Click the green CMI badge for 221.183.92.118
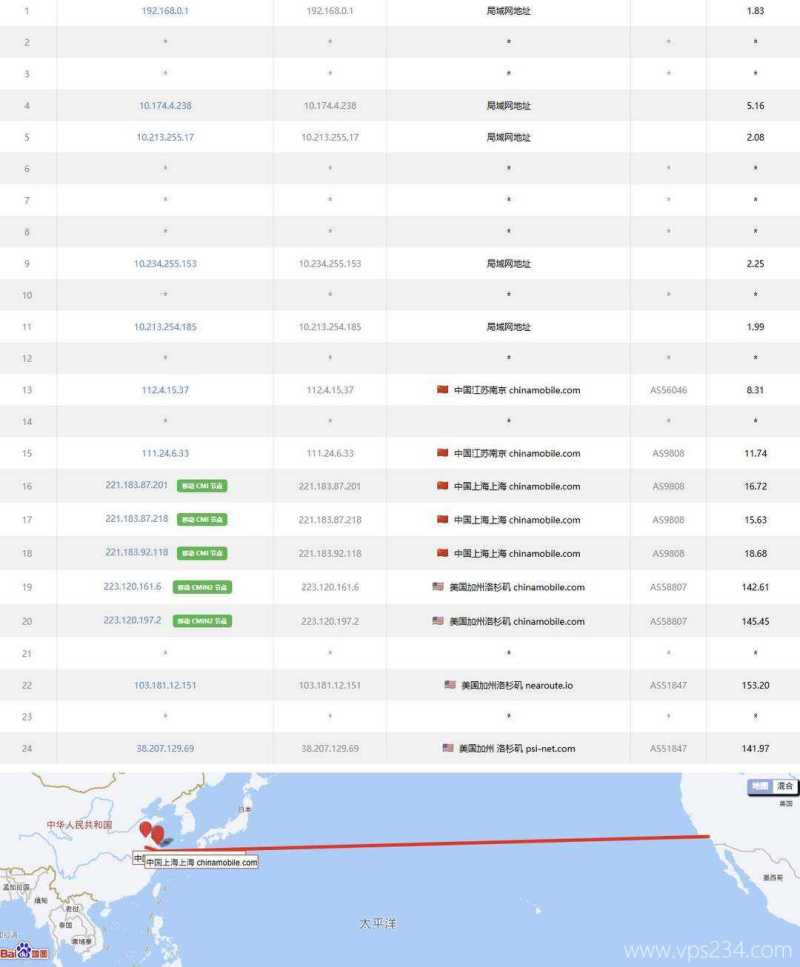This screenshot has width=800, height=967. [x=202, y=553]
